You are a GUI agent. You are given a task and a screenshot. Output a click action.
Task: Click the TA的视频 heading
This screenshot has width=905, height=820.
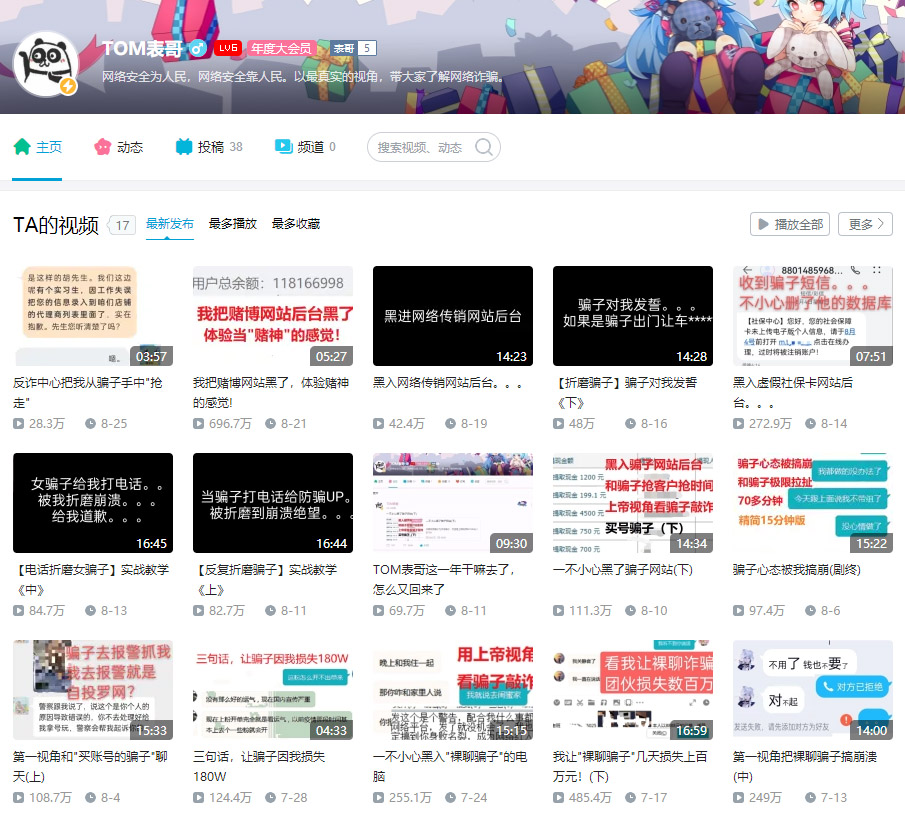tap(56, 225)
